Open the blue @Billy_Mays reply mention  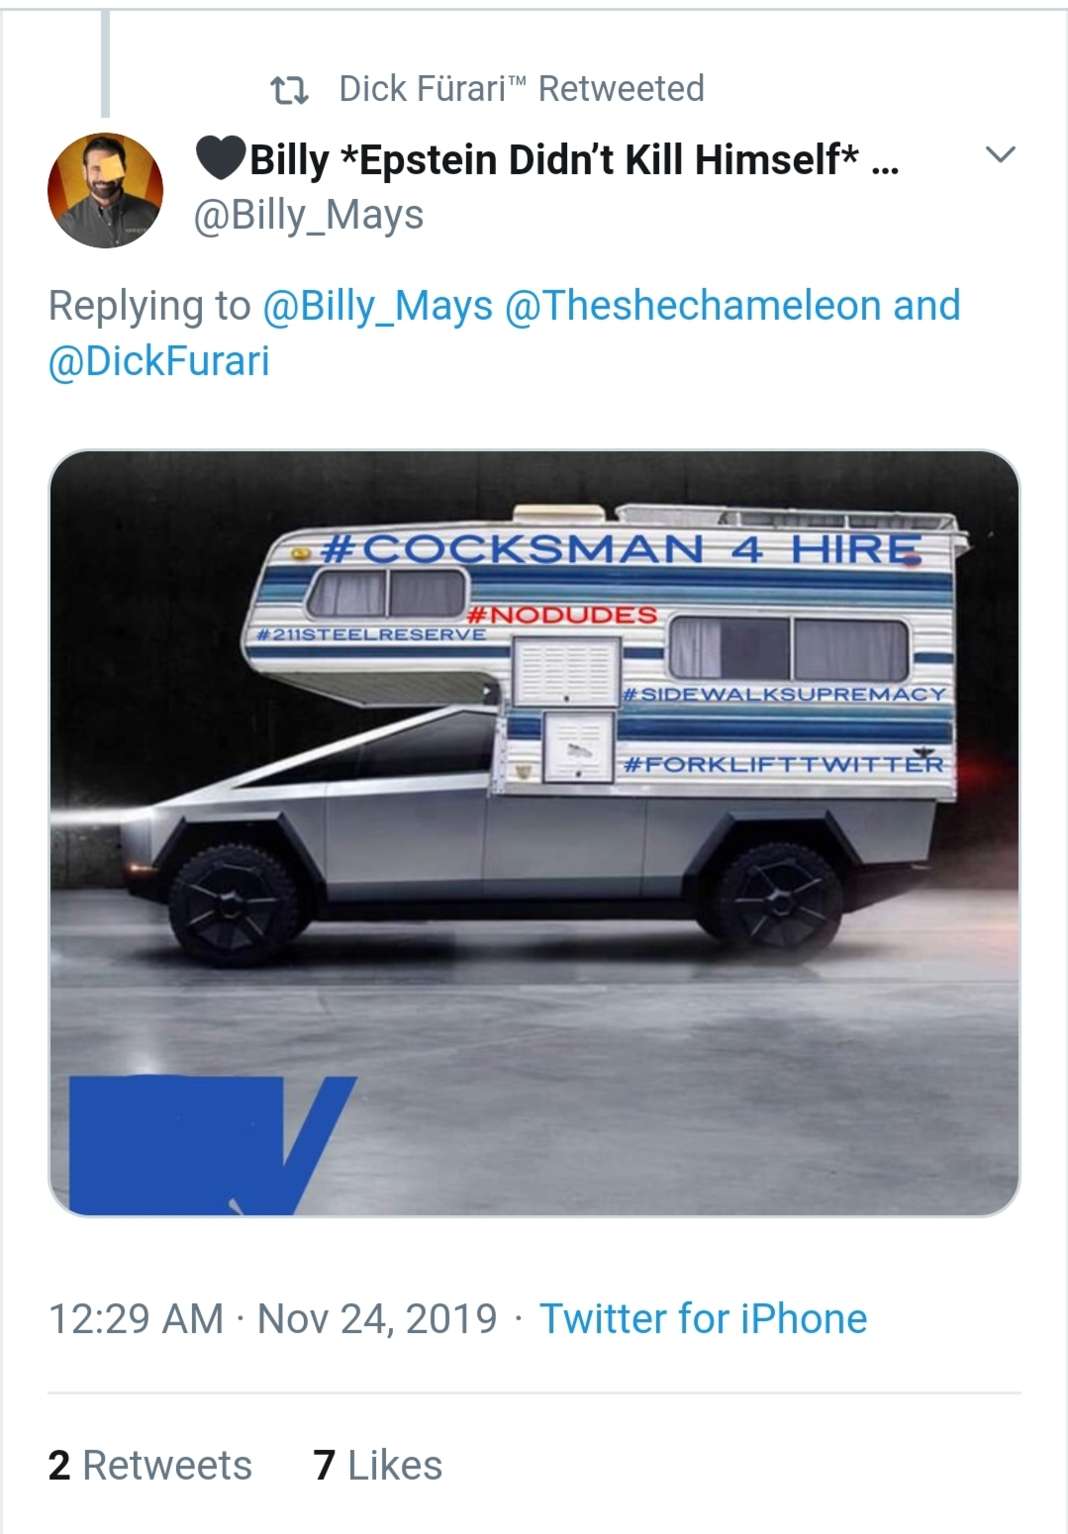[x=377, y=306]
